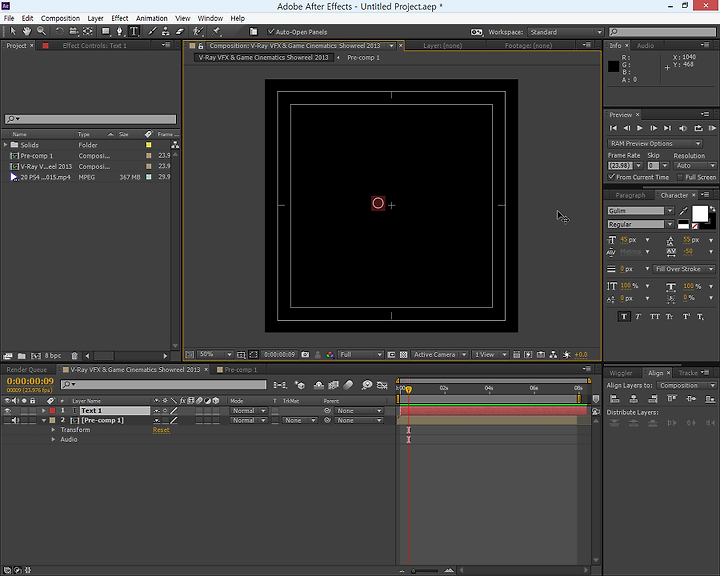Open the RAM Preview Options dropdown

click(x=655, y=143)
